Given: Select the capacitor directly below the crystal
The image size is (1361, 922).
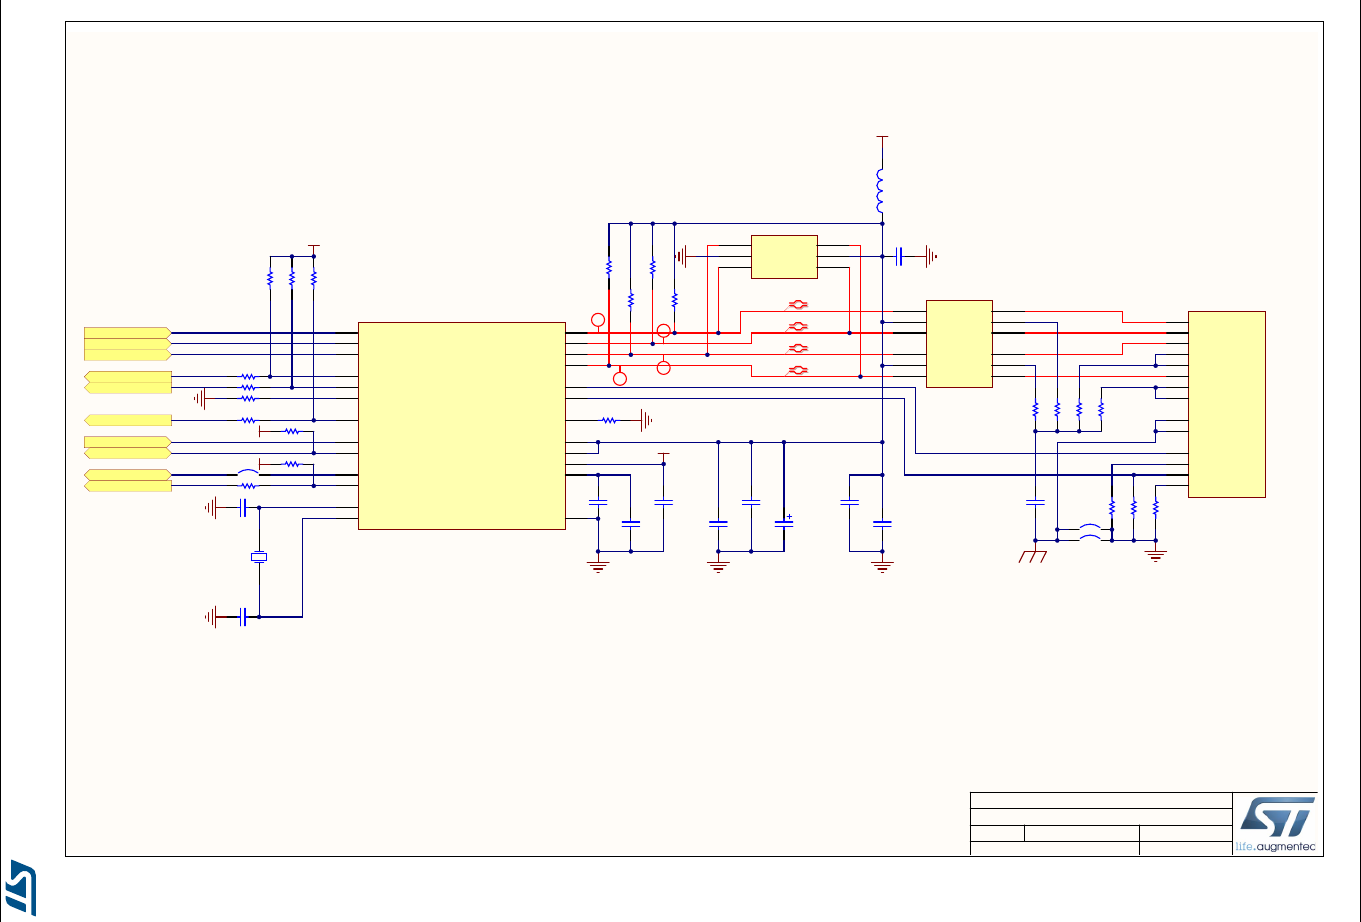Looking at the screenshot, I should tap(243, 617).
